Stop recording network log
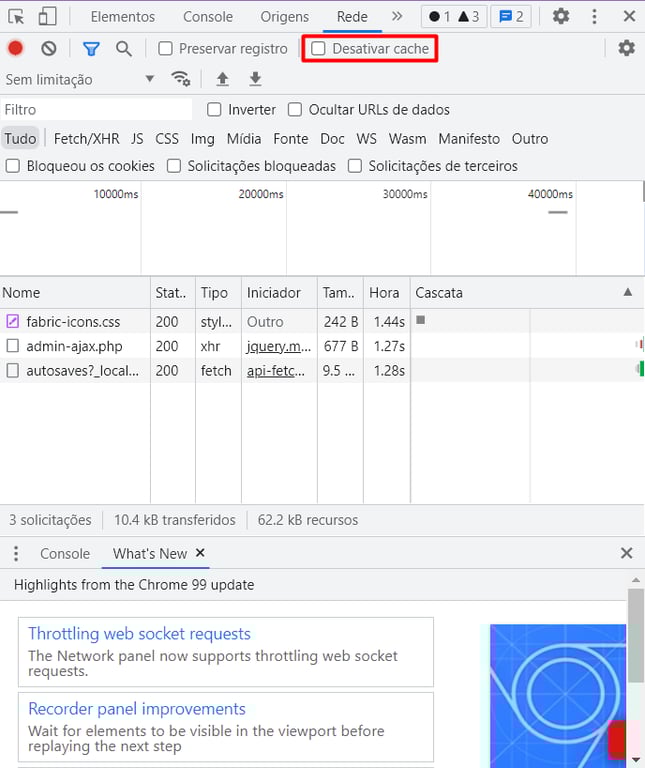Screen dimensions: 645x768 [16, 48]
